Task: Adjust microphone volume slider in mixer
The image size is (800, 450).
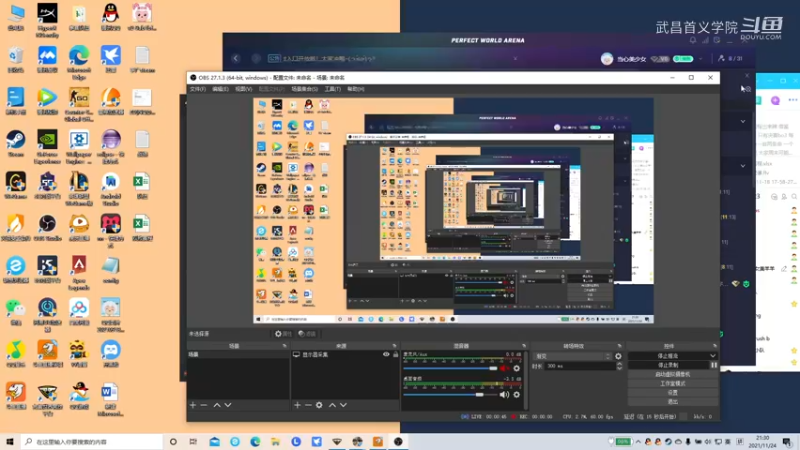Action: pyautogui.click(x=450, y=368)
